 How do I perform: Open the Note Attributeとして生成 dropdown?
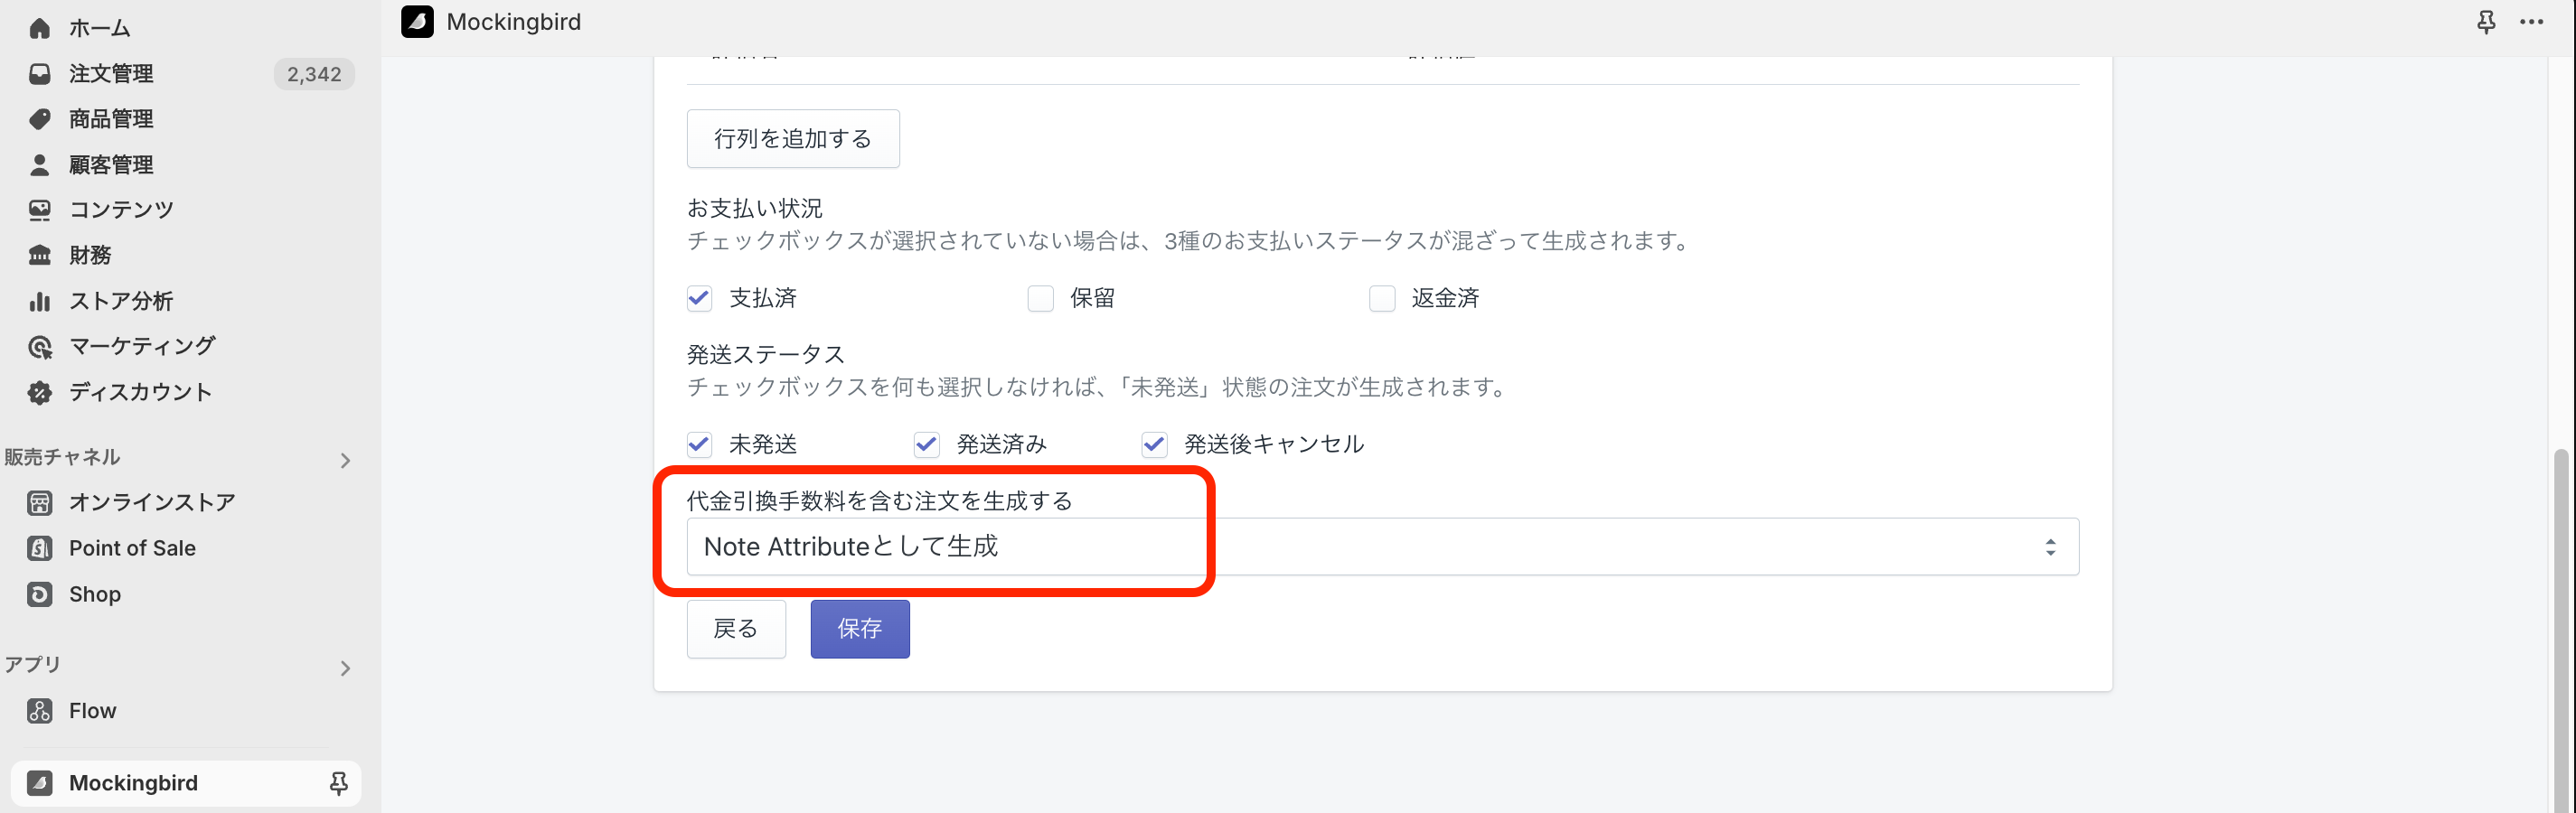coord(1382,547)
